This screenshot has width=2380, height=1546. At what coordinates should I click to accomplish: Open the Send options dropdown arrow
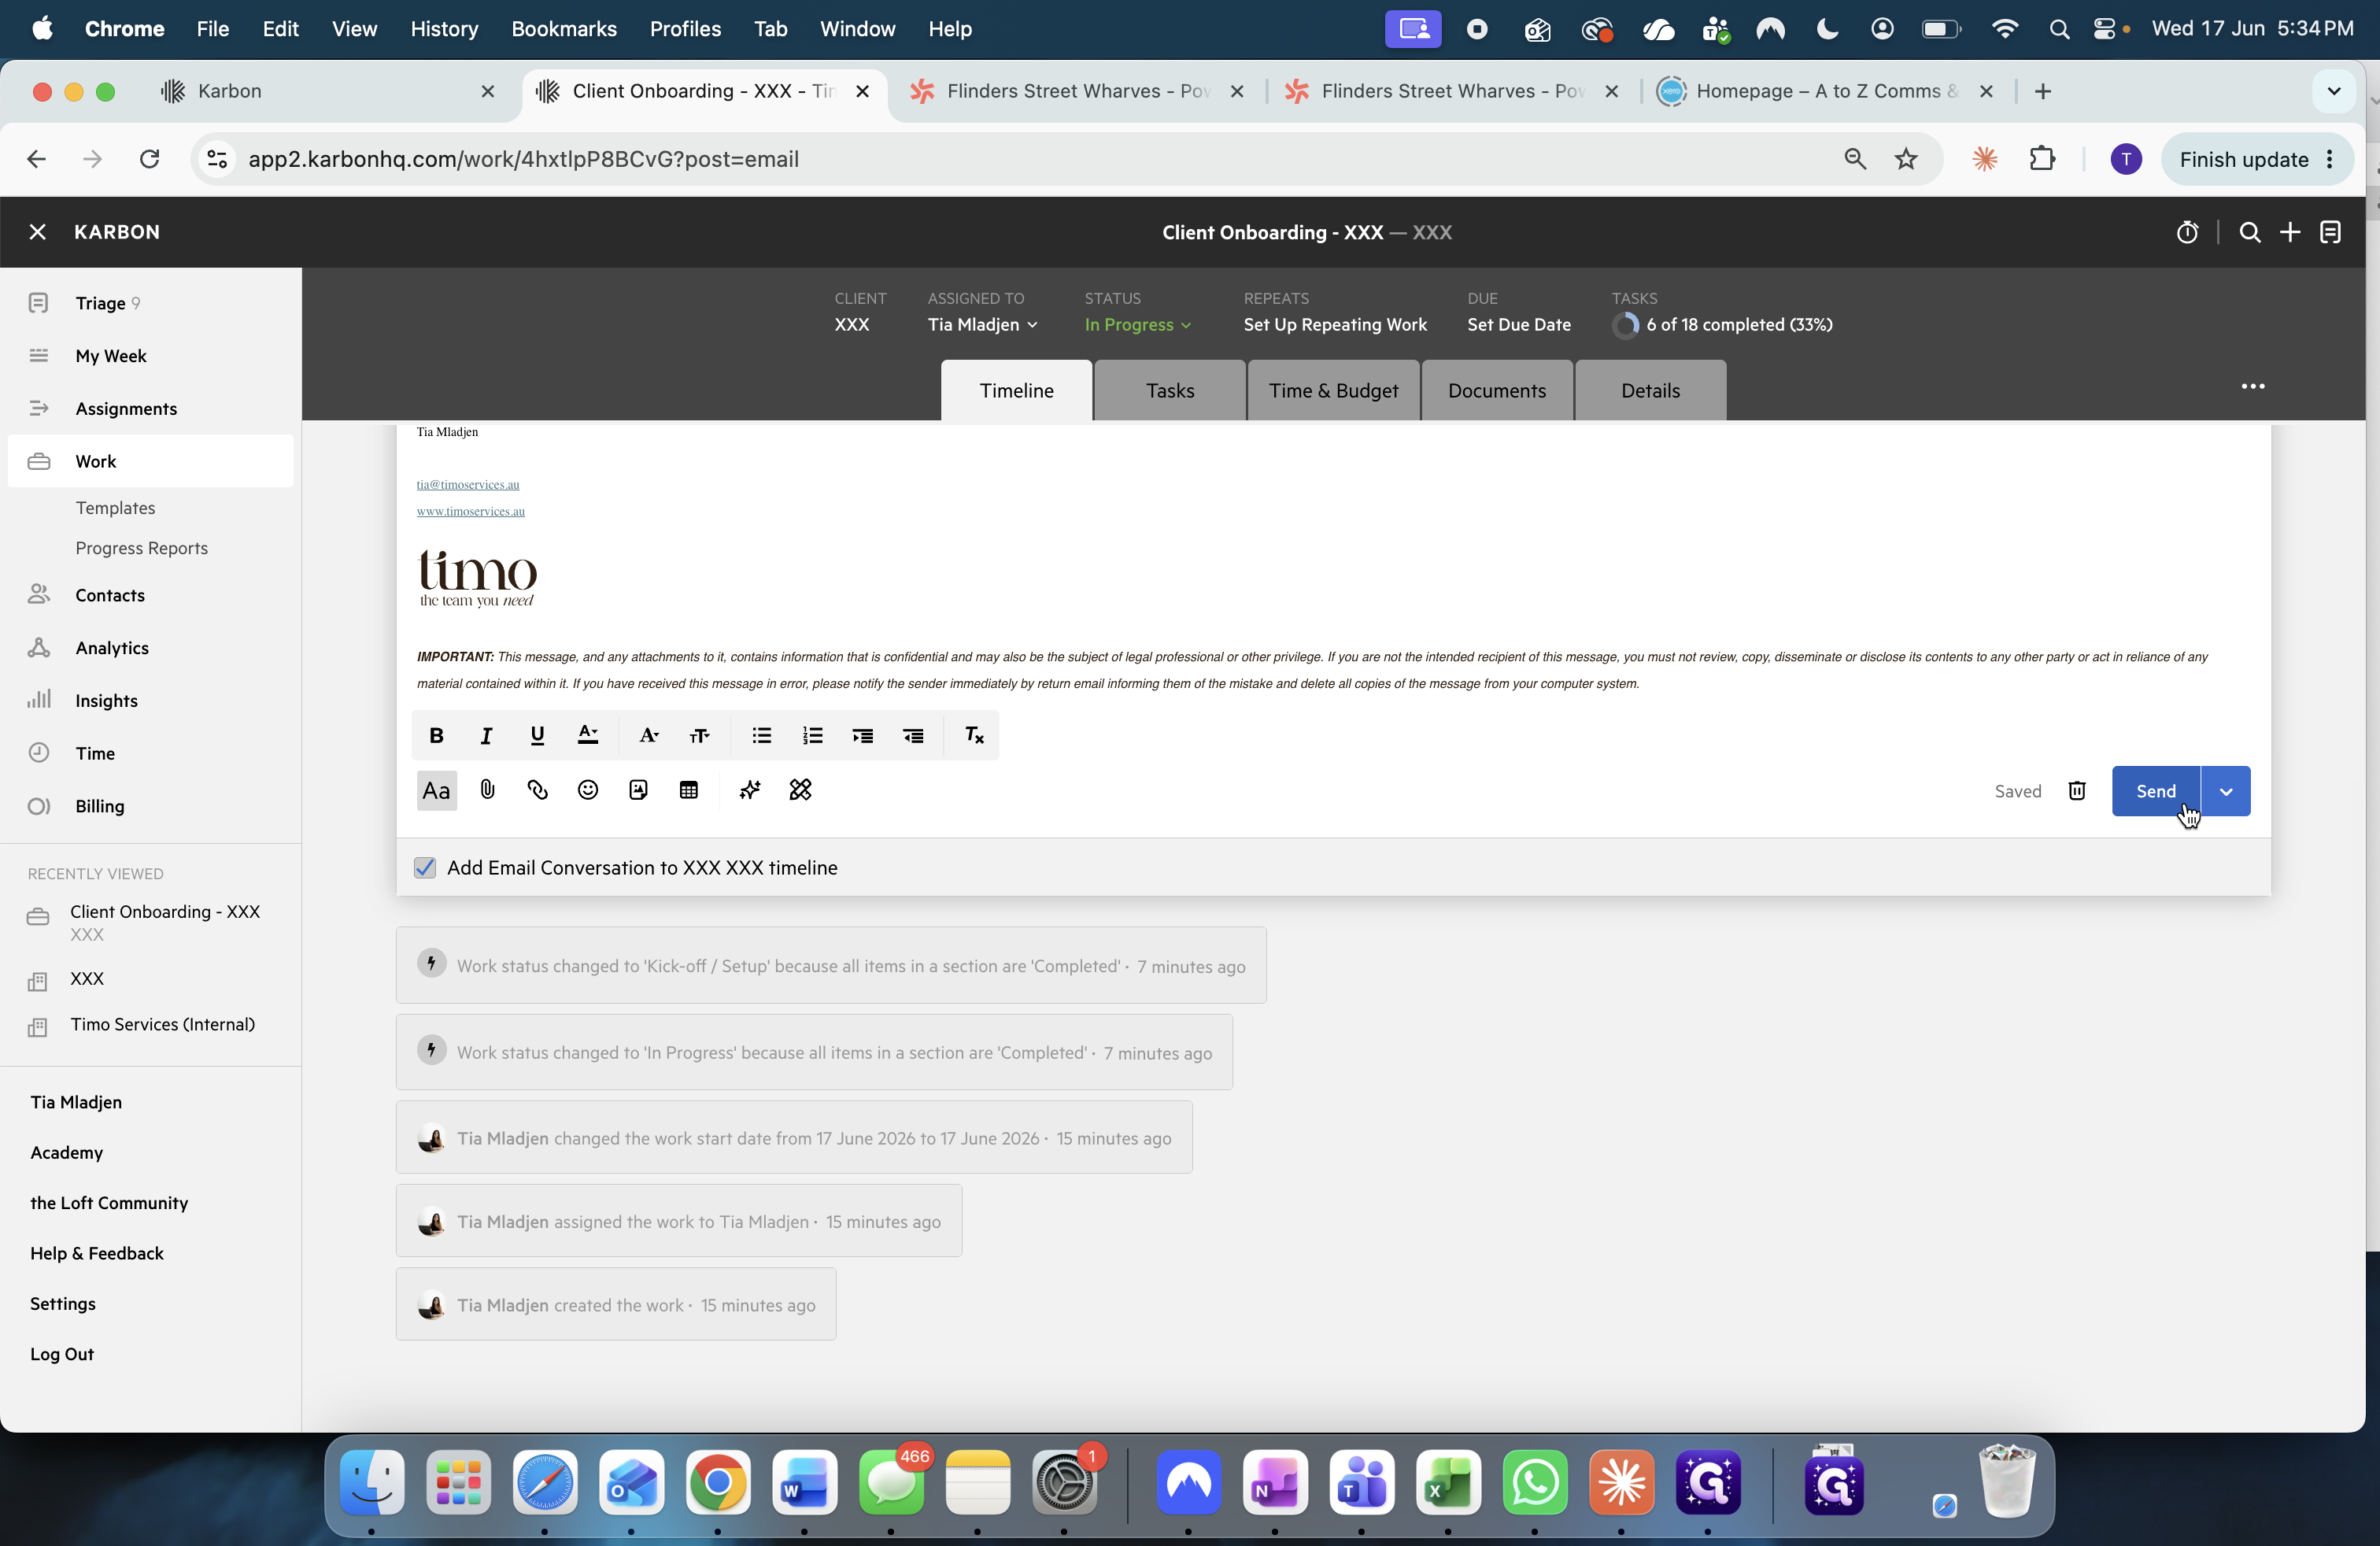click(2226, 791)
